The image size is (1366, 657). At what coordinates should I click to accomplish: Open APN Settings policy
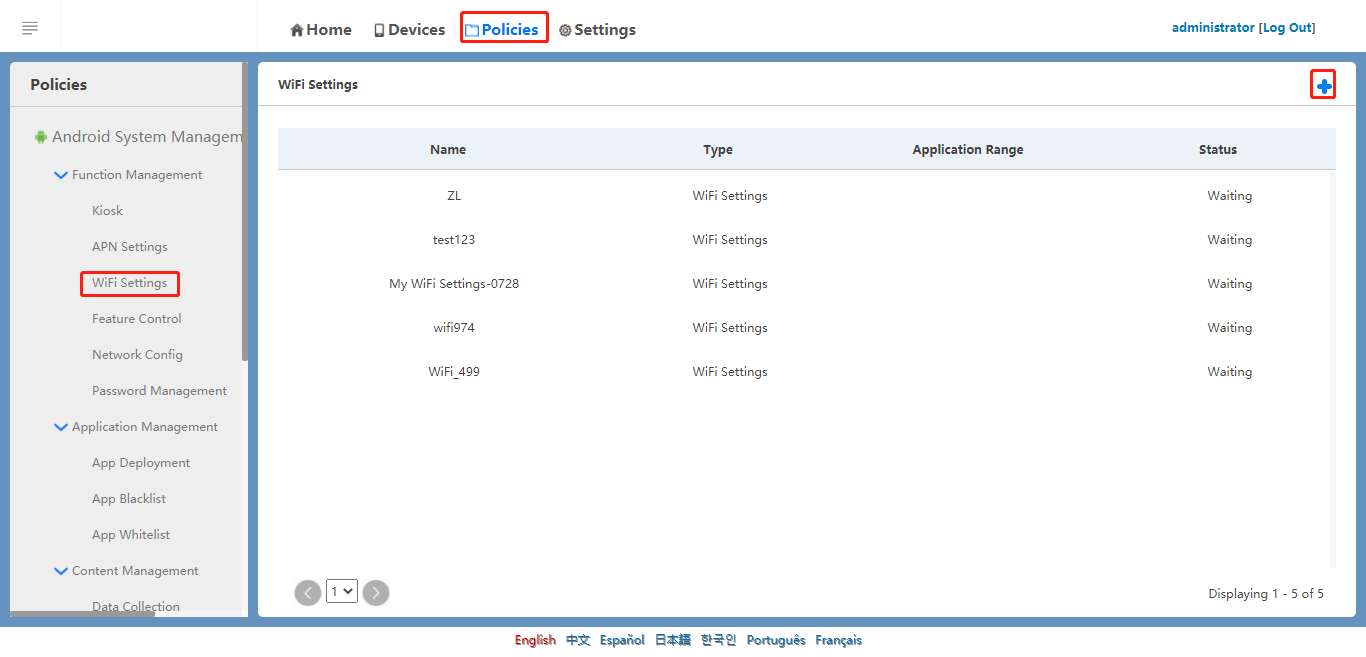[129, 247]
